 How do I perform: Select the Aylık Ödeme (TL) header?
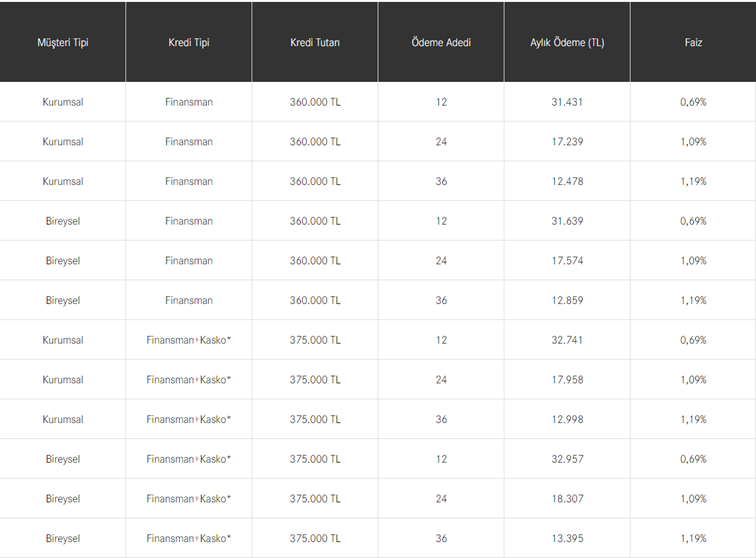coord(567,43)
